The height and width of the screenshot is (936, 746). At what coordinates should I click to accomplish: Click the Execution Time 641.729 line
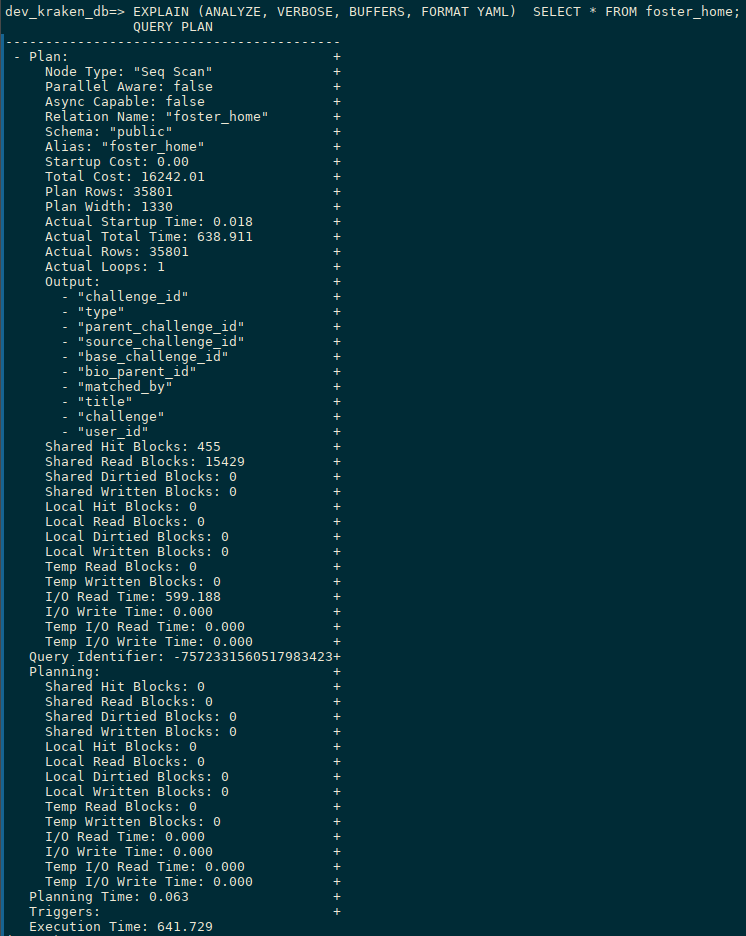tap(121, 926)
